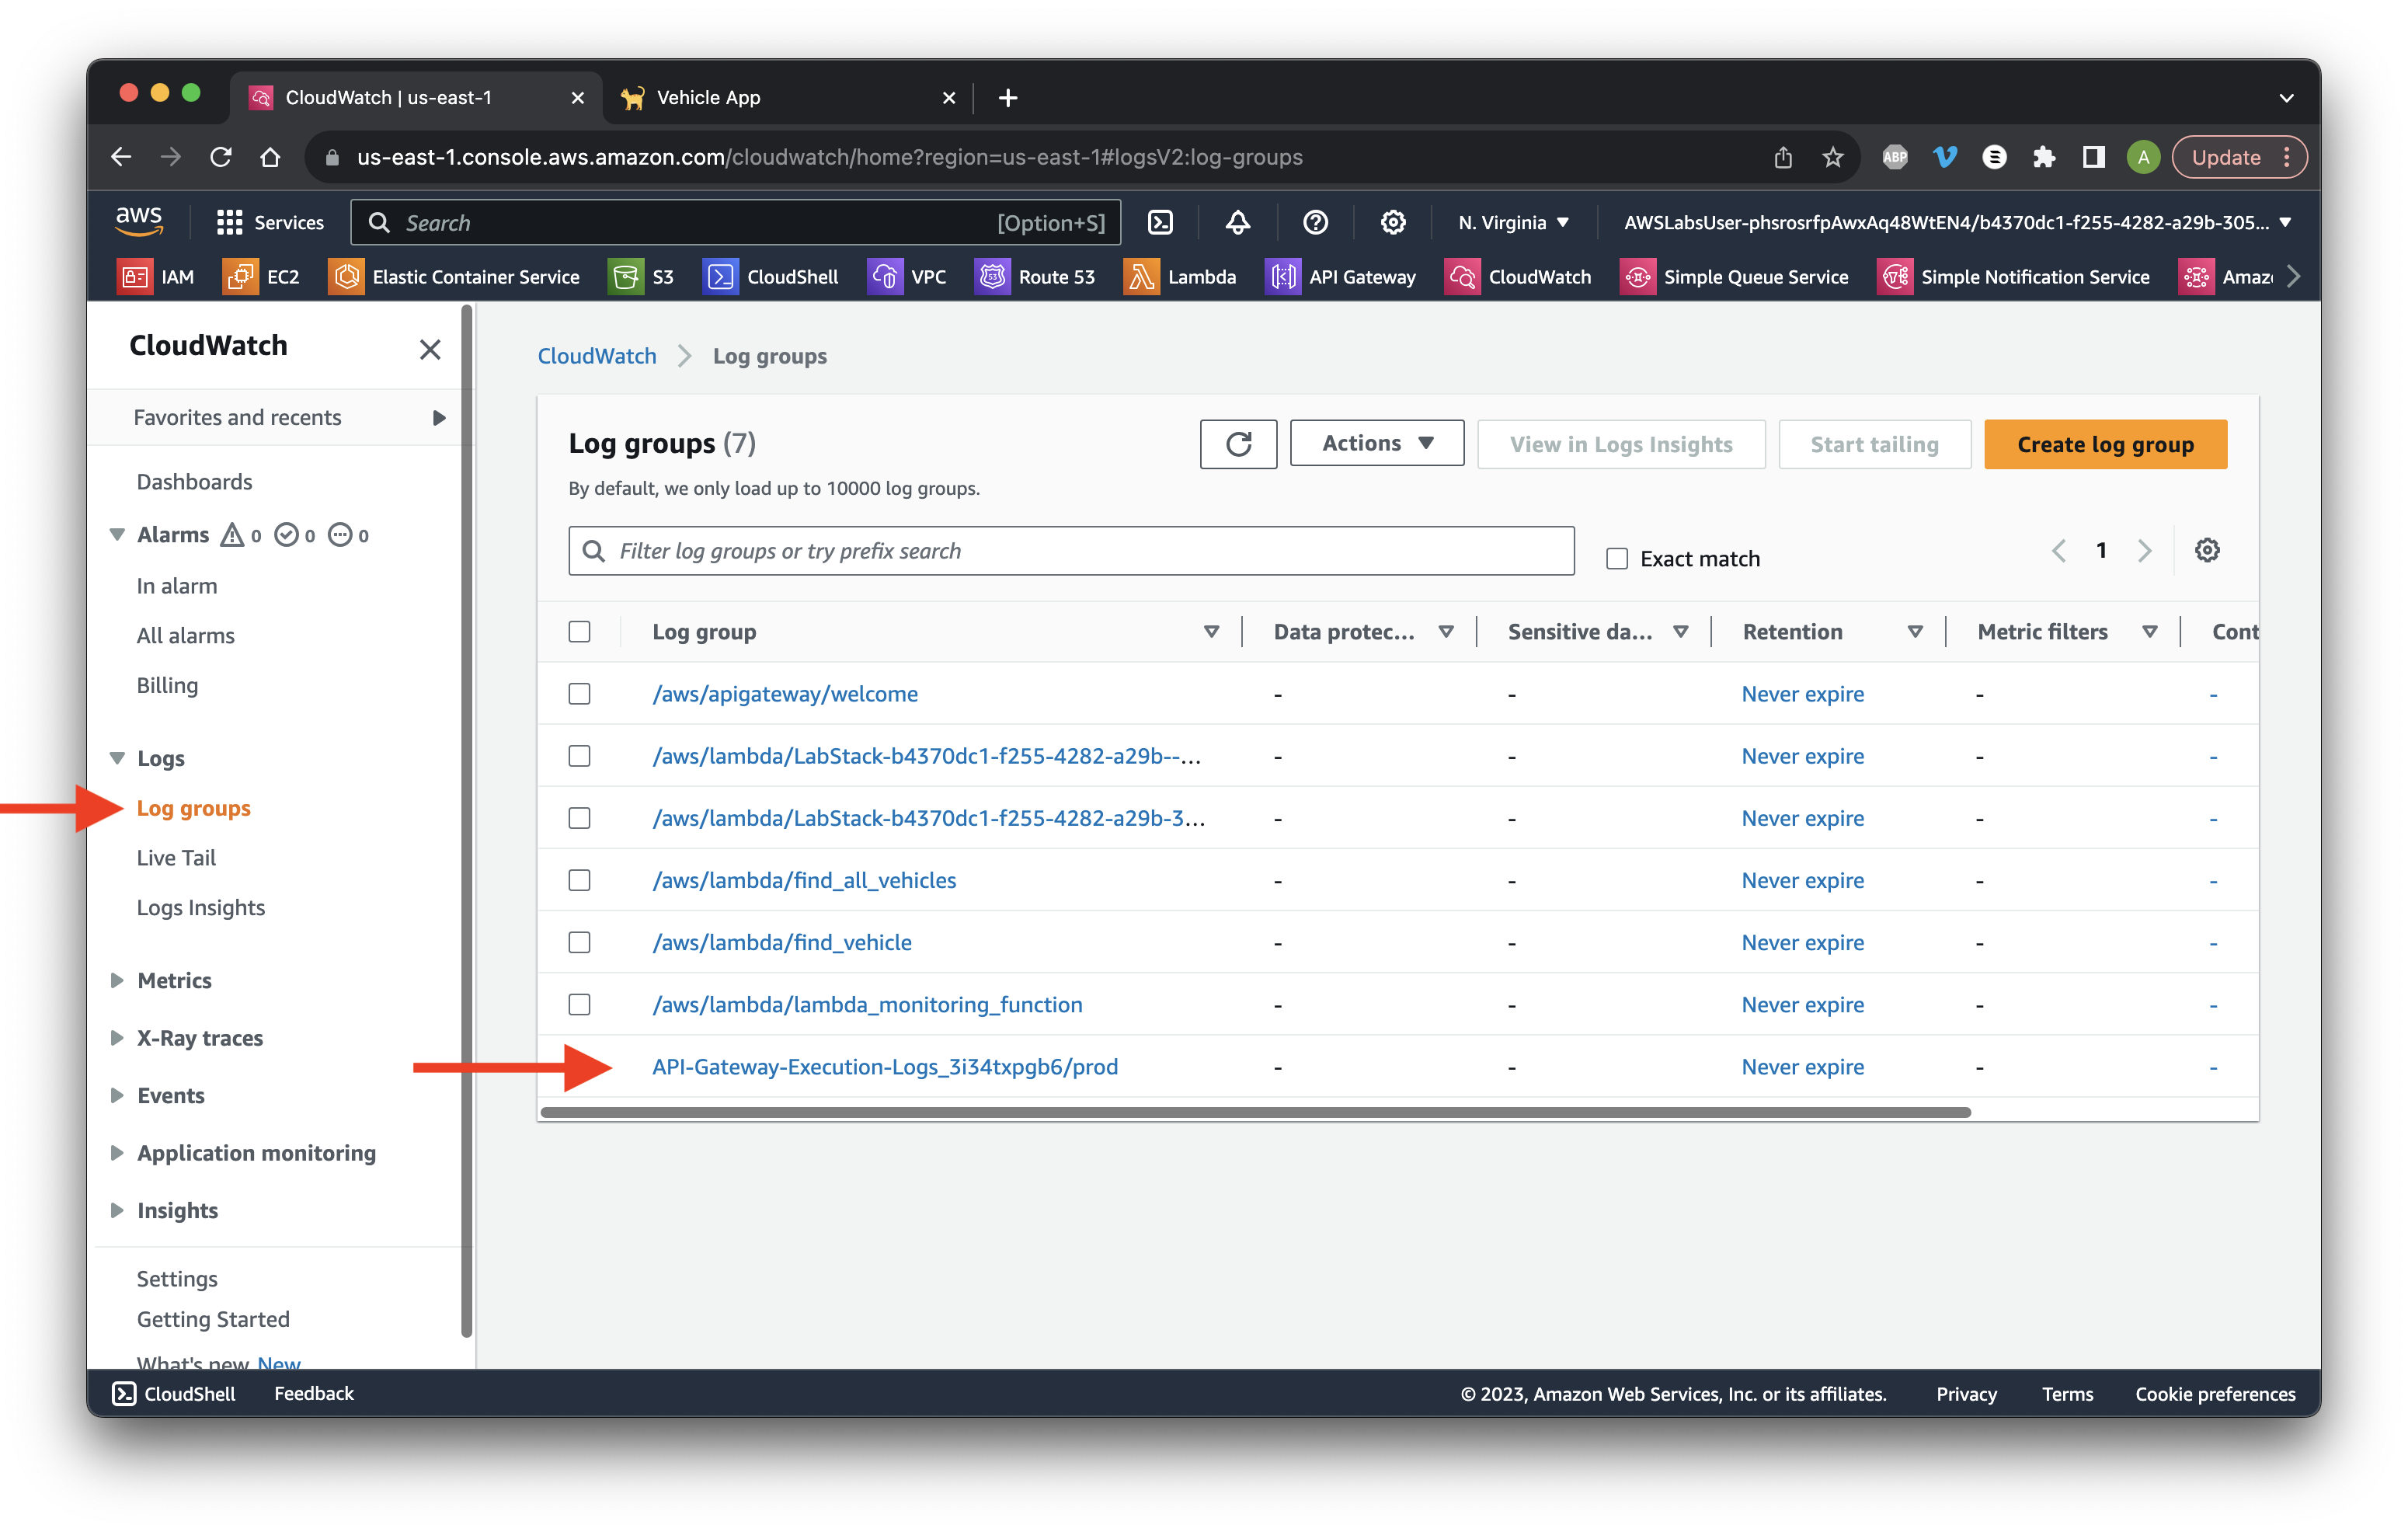Open the VPC shortcut in the favorites bar
2408x1532 pixels.
click(907, 277)
